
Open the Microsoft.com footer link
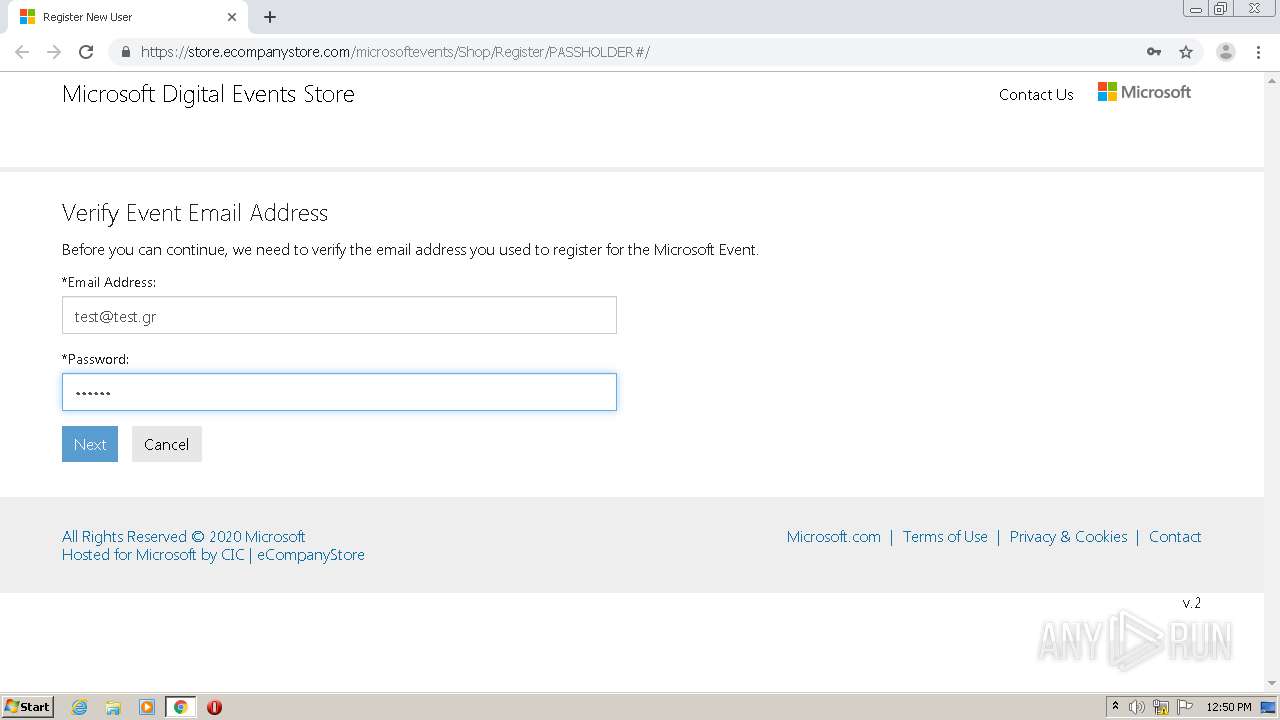[834, 536]
